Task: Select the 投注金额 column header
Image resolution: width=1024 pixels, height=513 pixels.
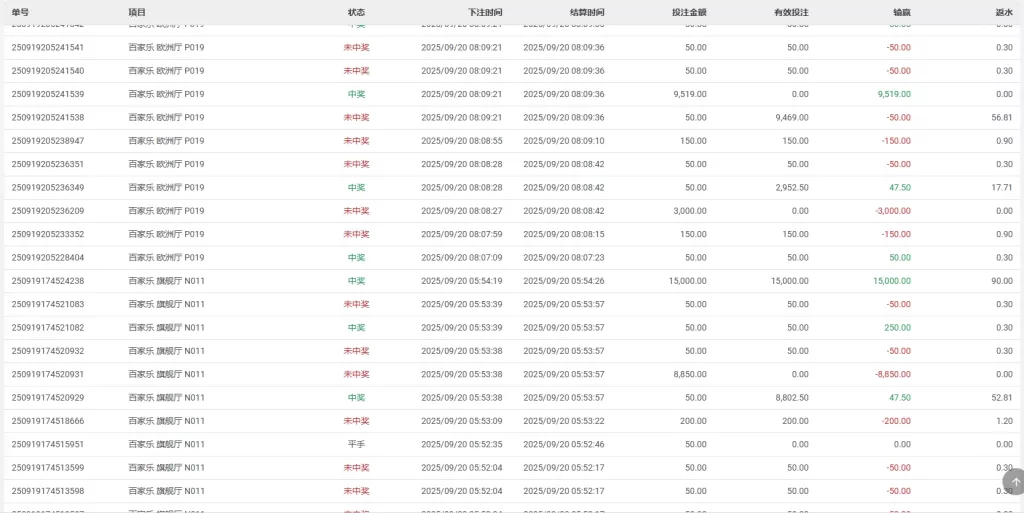Action: coord(689,12)
